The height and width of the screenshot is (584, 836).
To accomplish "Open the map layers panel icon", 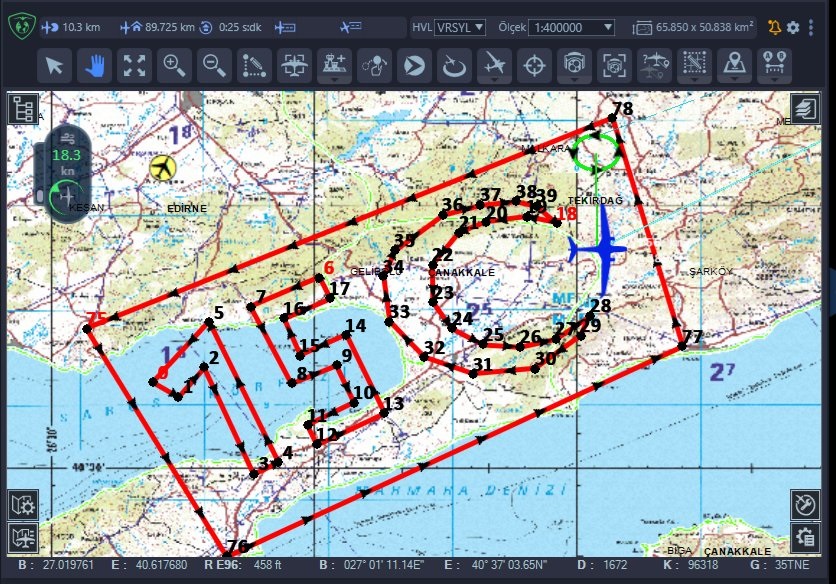I will click(804, 108).
